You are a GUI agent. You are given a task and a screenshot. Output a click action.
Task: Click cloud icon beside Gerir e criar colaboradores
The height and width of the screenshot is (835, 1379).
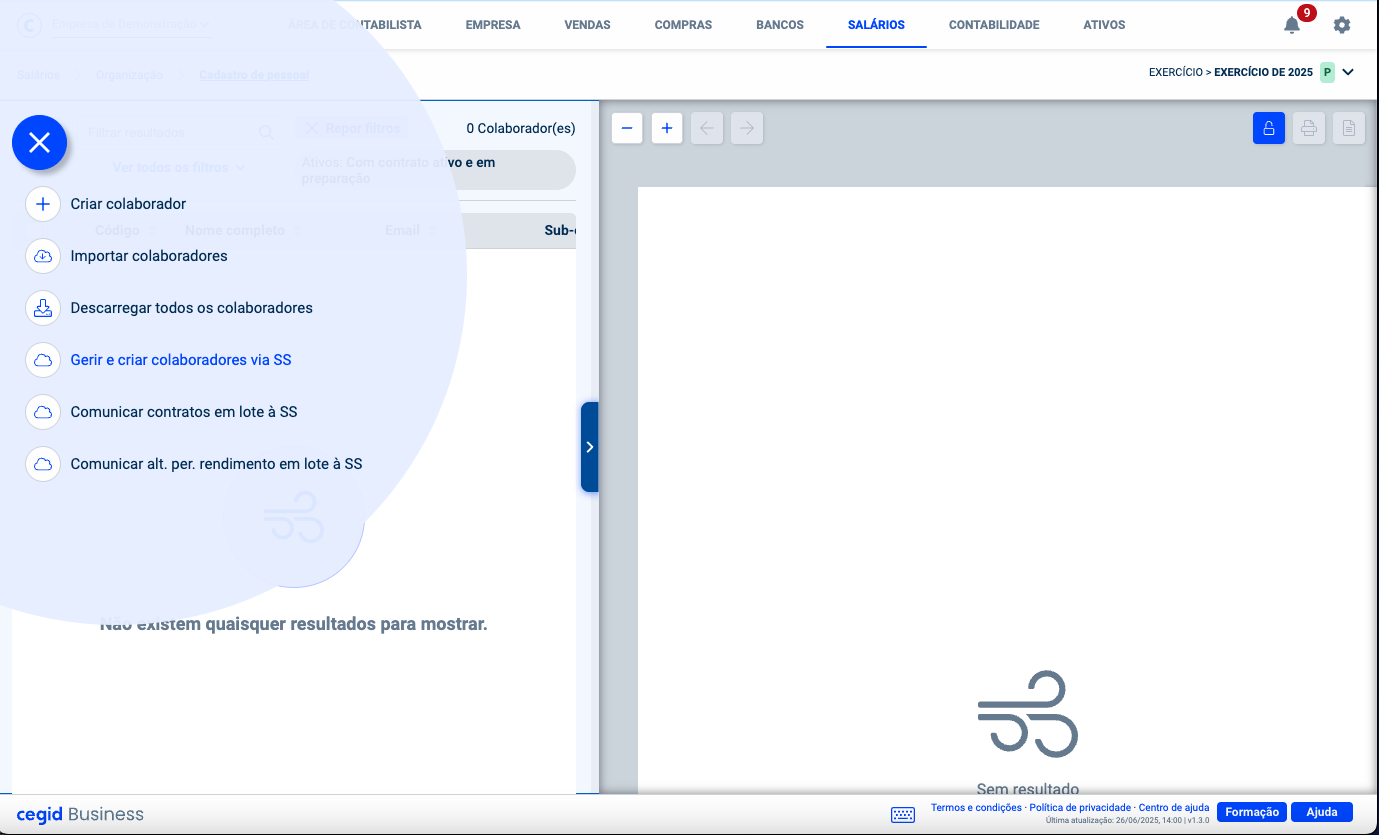coord(43,360)
